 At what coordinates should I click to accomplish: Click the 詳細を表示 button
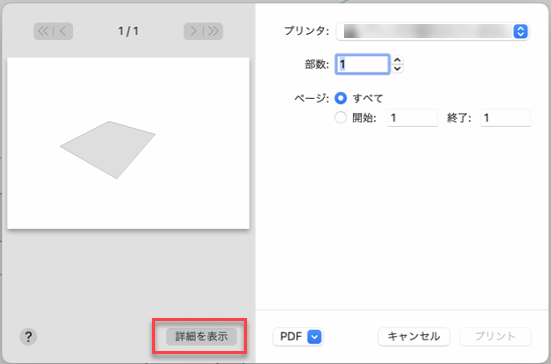click(x=201, y=337)
